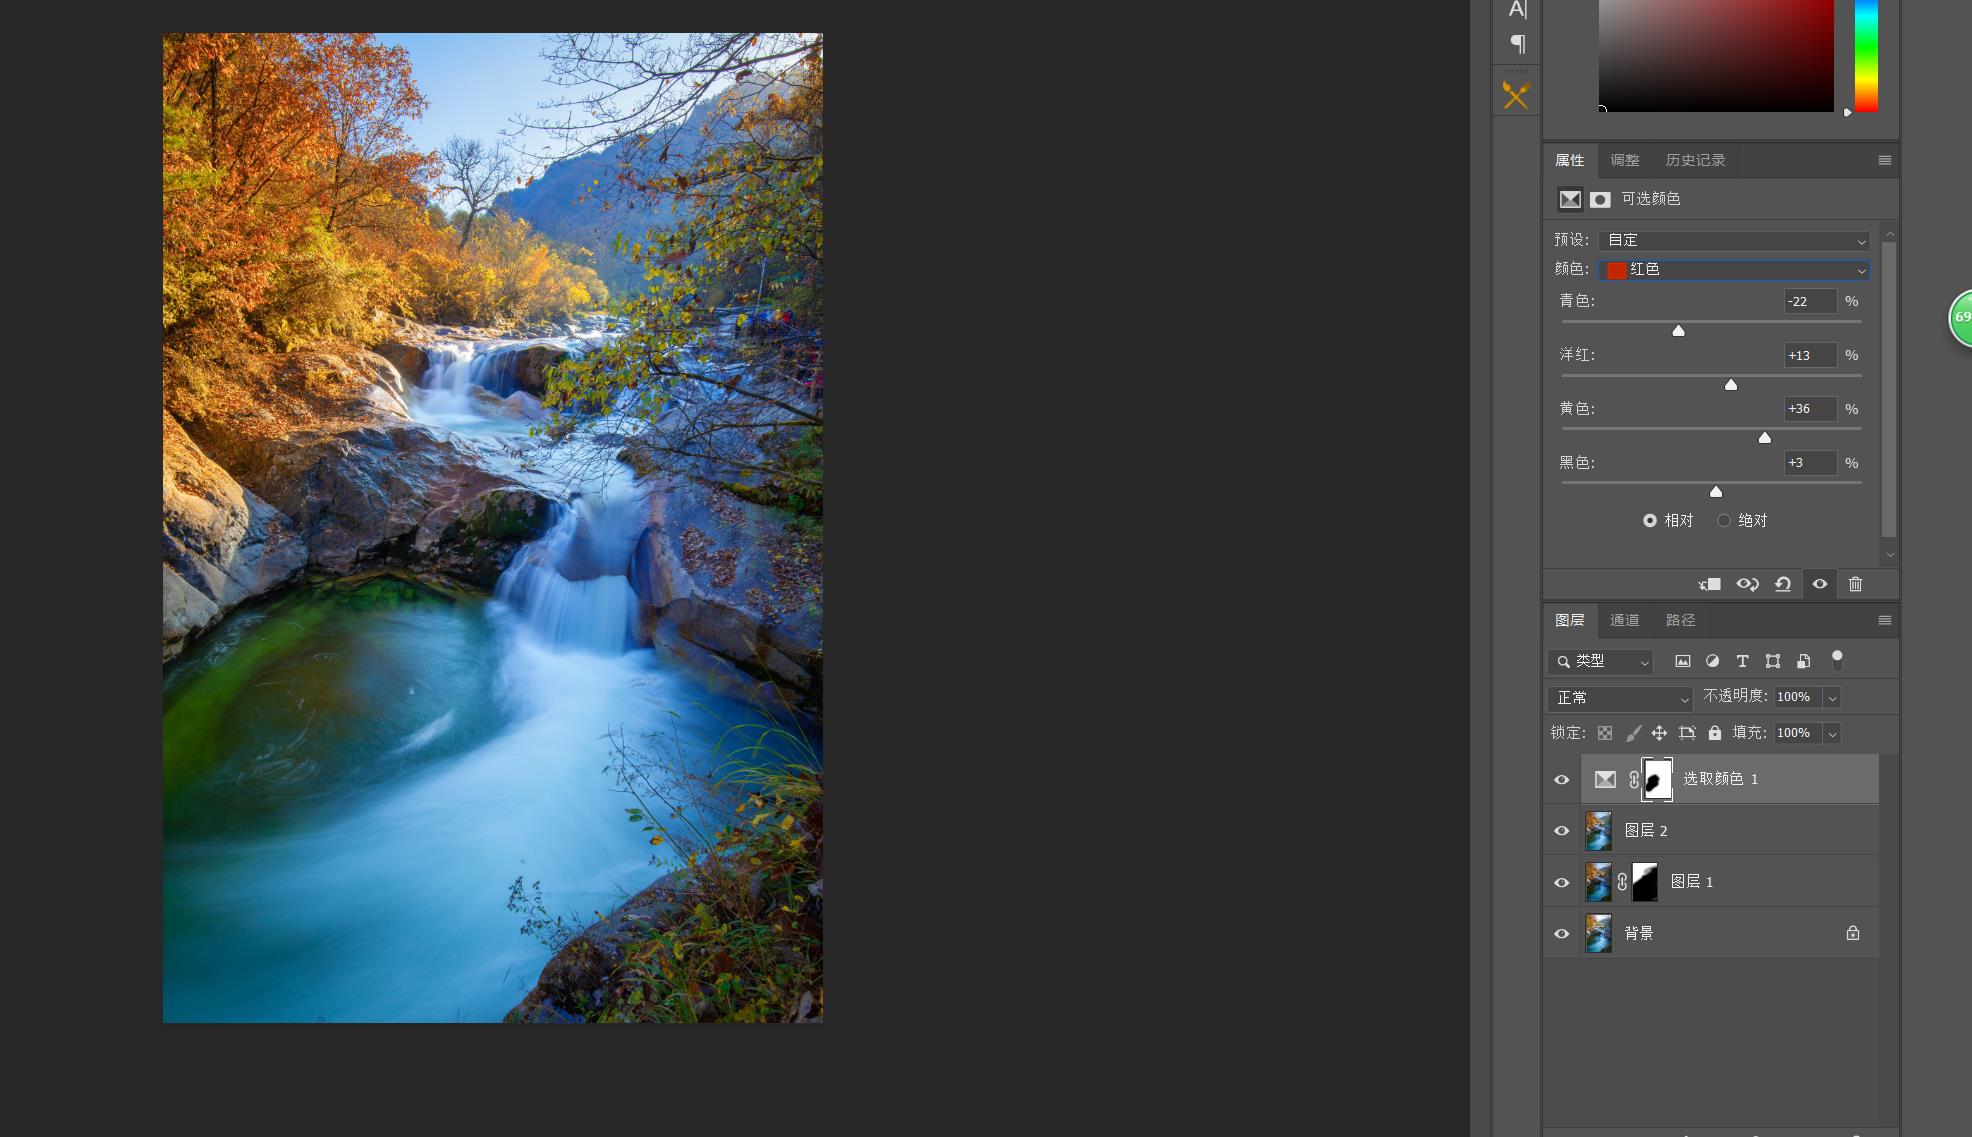
Task: Open the paragraph panel icon
Action: click(x=1517, y=44)
